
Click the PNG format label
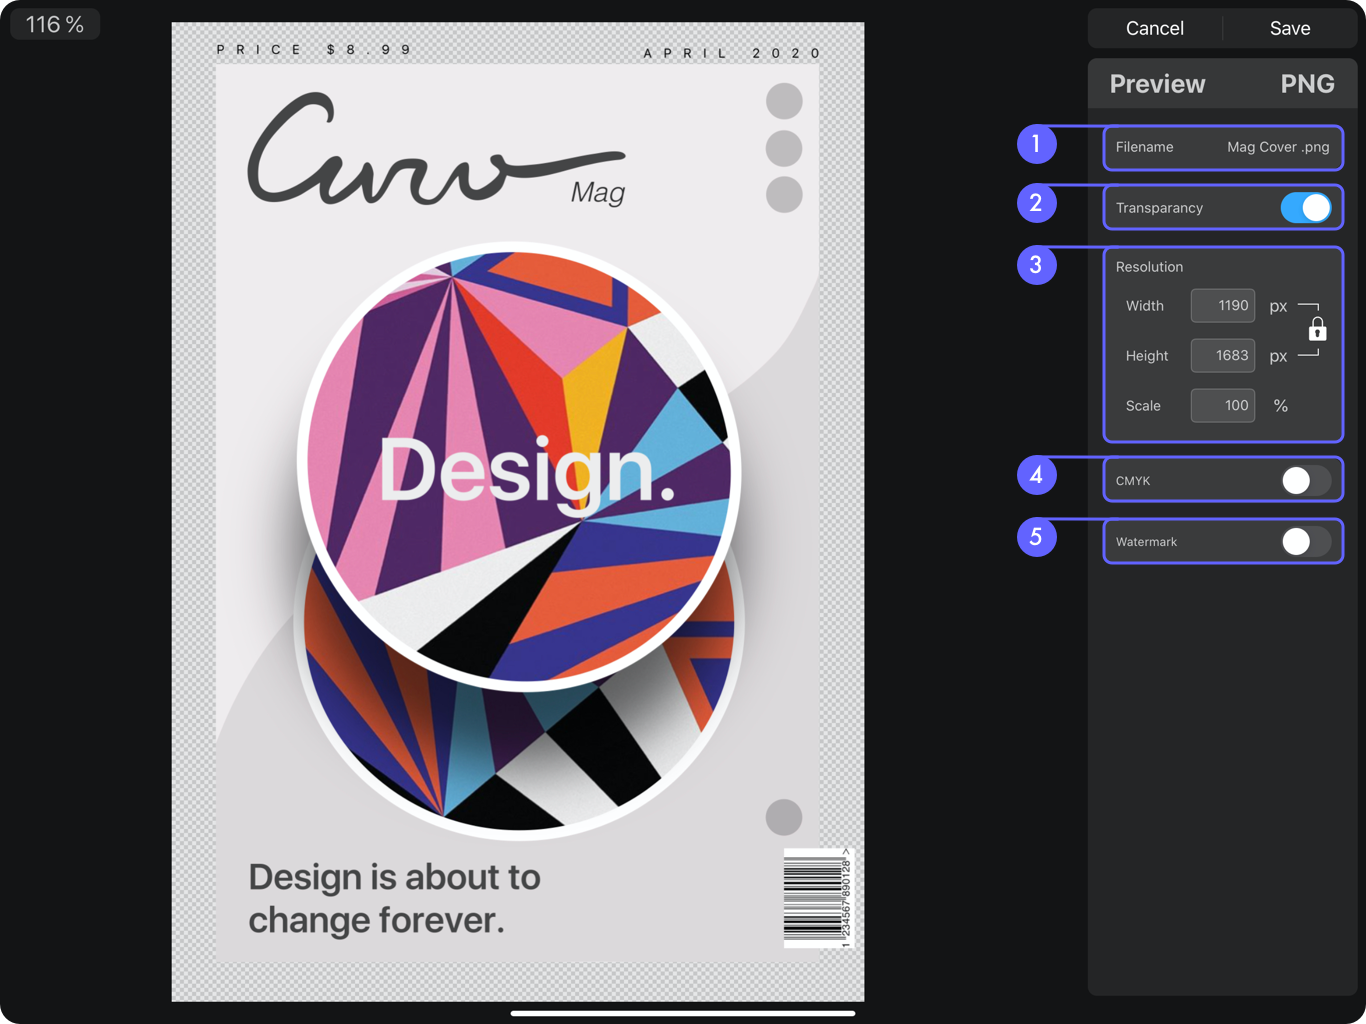click(x=1307, y=84)
